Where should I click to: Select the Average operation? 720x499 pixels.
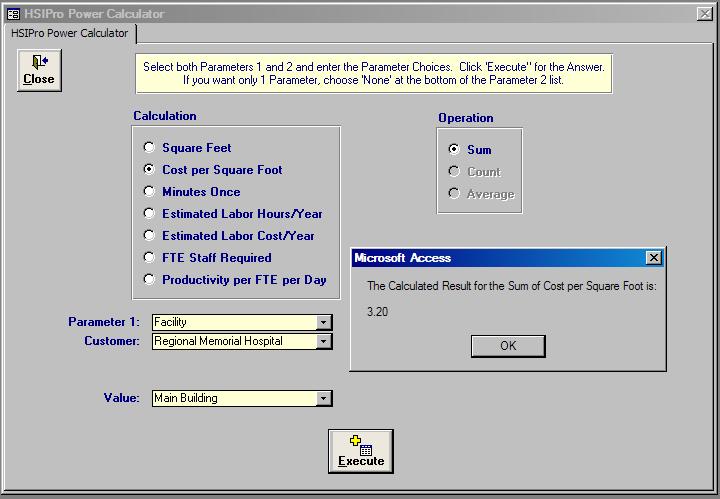[481, 194]
